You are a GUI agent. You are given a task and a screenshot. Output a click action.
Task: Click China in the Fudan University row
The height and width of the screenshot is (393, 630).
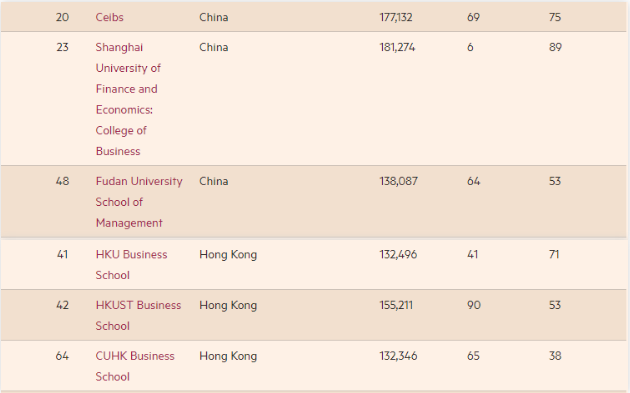pyautogui.click(x=214, y=181)
